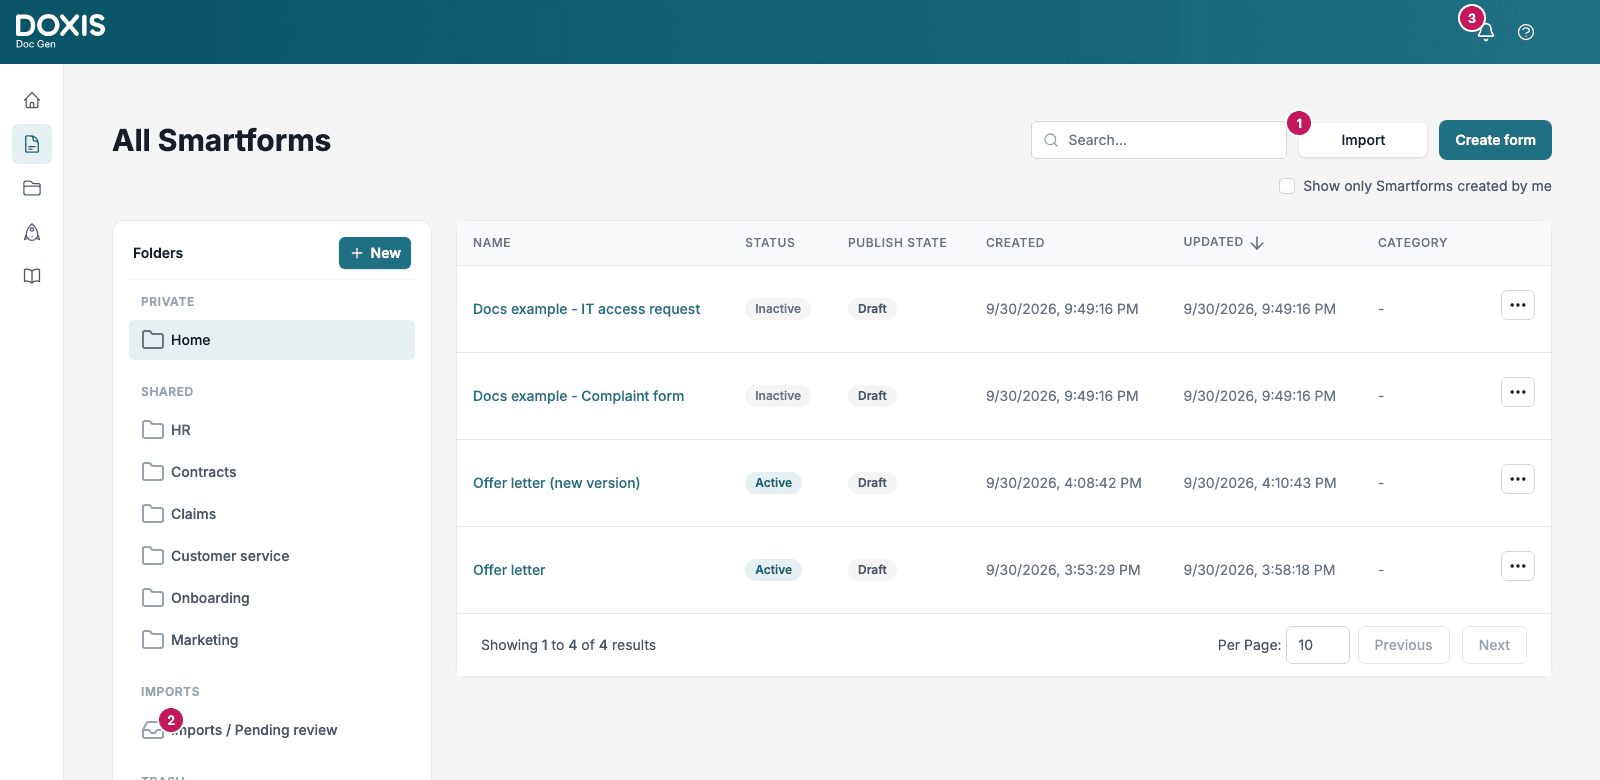Go to the Next results page
1600x780 pixels.
point(1494,645)
